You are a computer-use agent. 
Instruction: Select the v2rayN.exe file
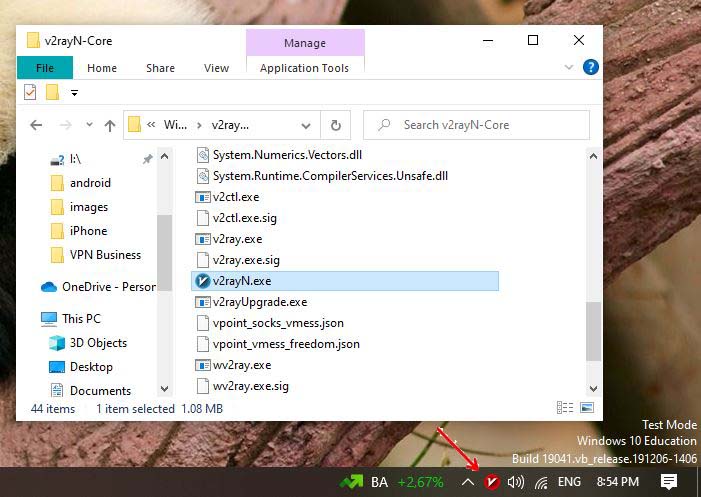[242, 281]
